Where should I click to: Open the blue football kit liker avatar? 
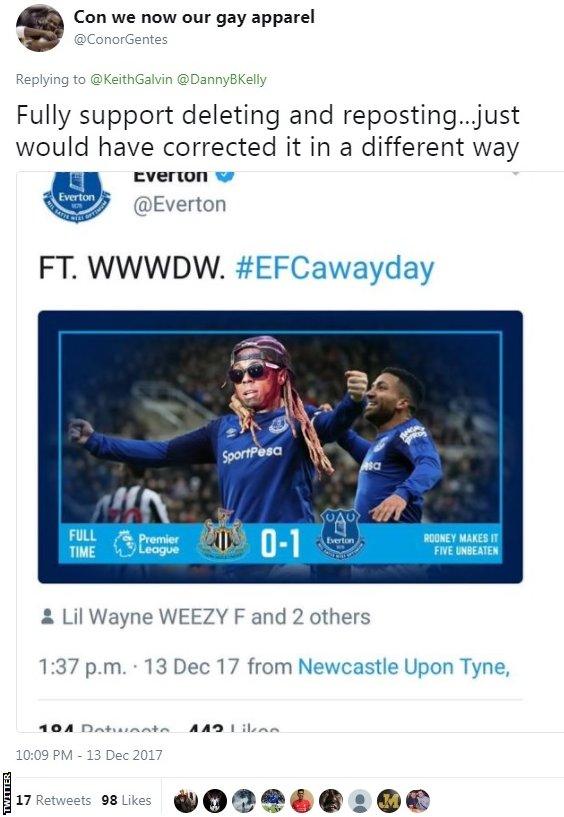click(x=273, y=800)
